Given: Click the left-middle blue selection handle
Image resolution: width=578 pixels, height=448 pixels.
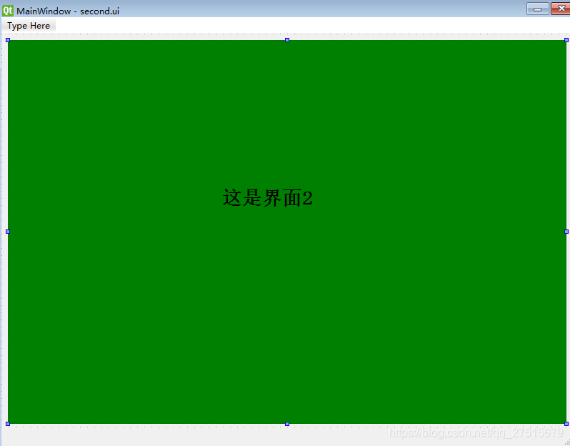Looking at the screenshot, I should pos(8,232).
